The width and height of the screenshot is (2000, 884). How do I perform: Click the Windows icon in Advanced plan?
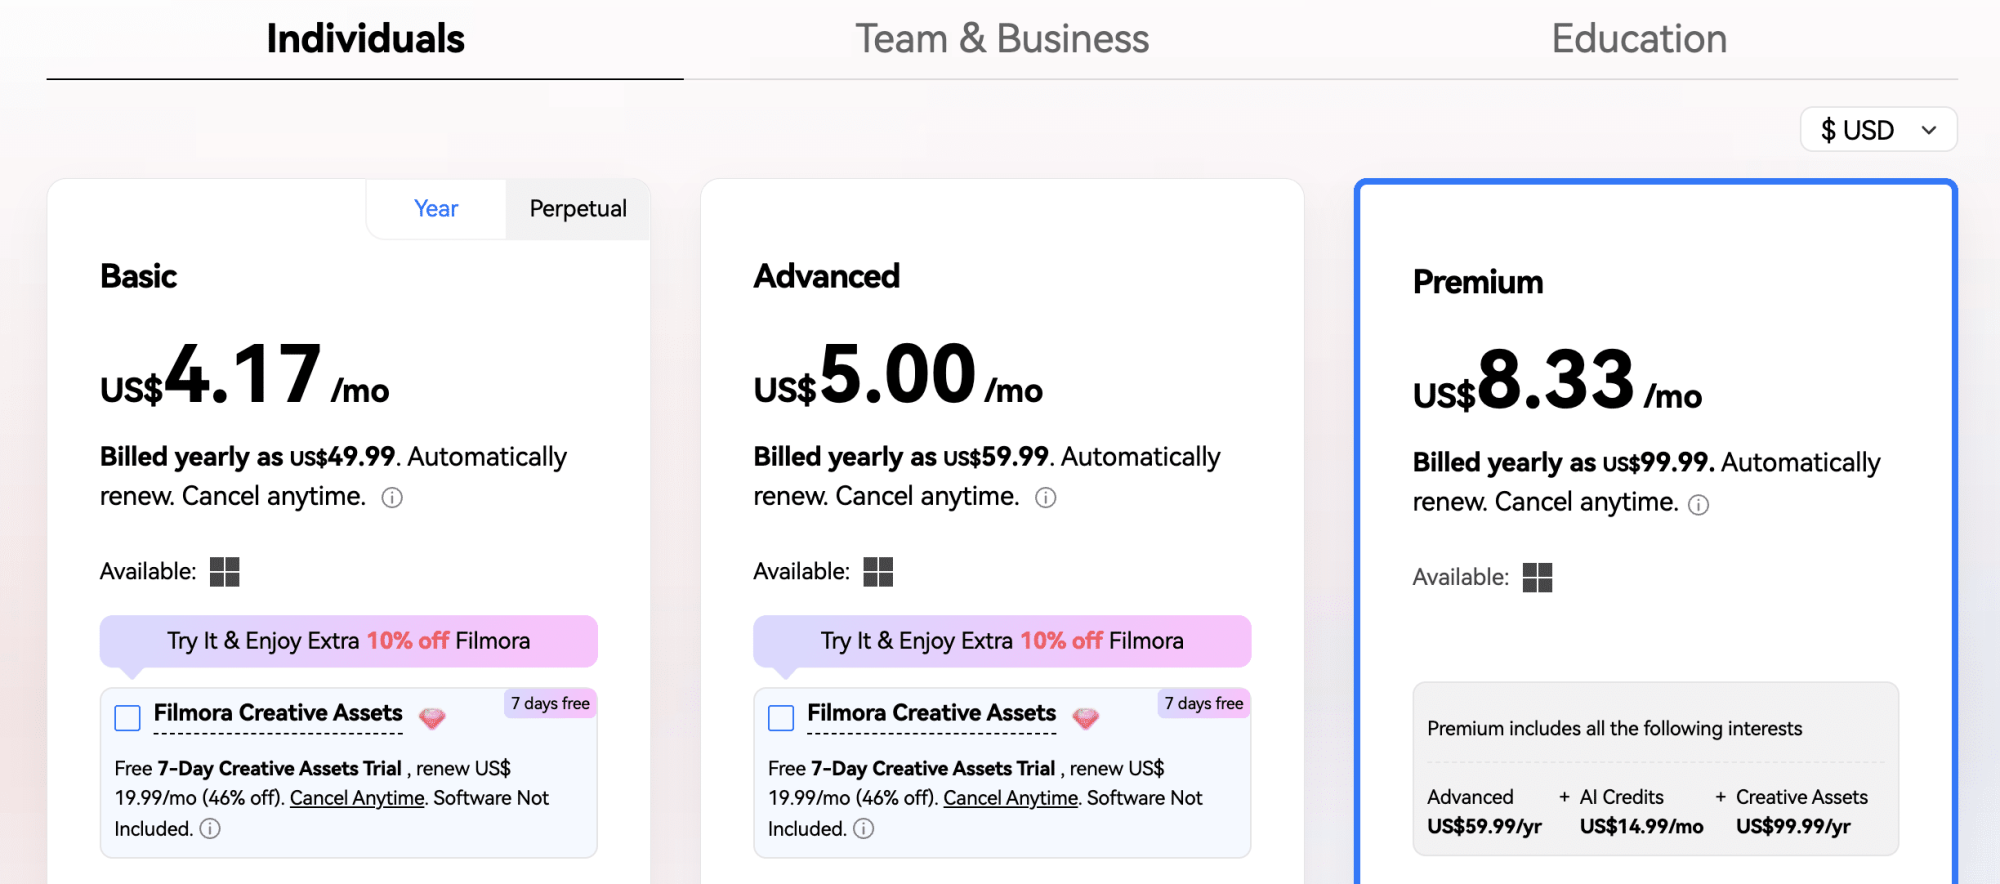878,572
